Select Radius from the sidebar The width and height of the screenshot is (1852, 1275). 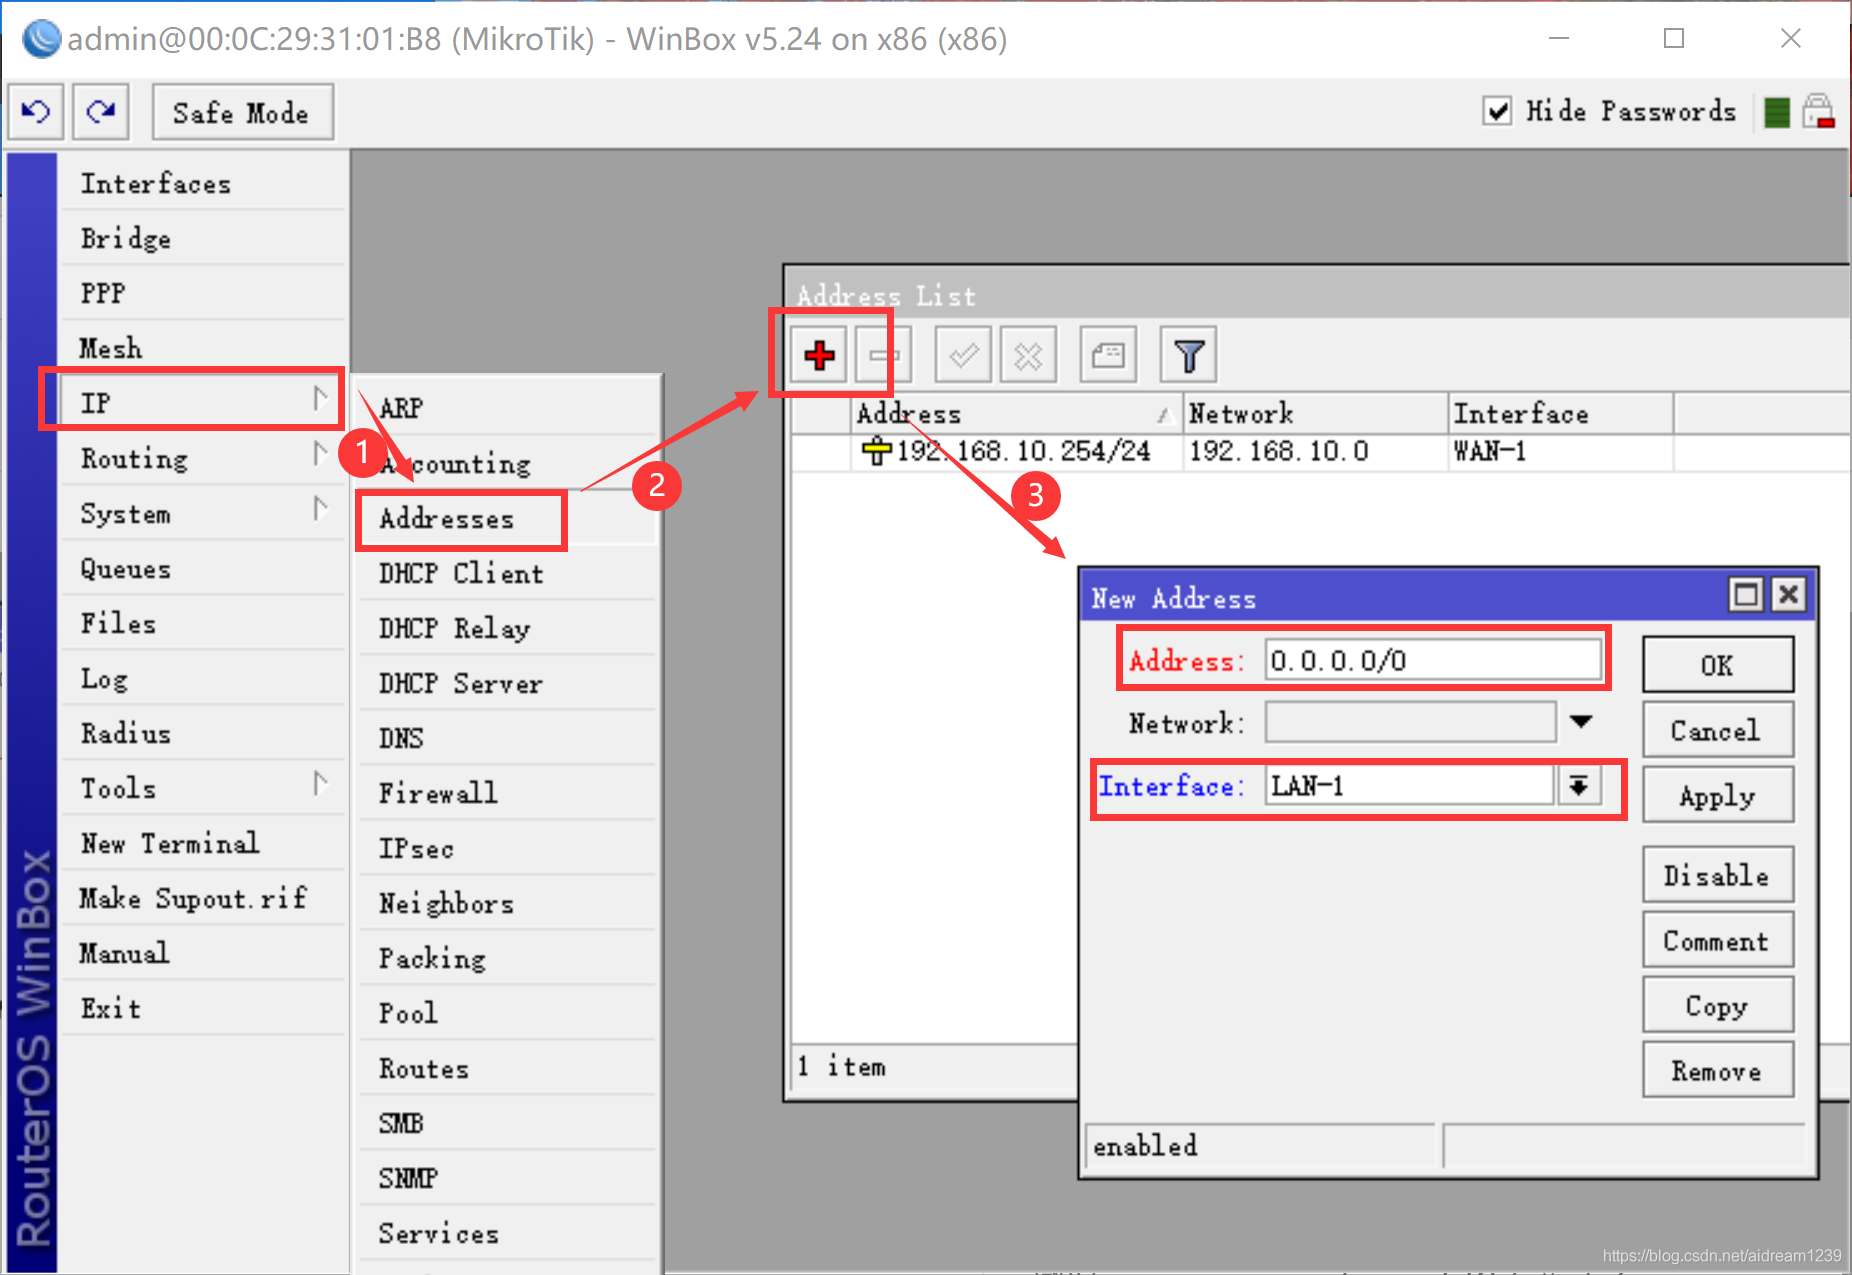203,733
